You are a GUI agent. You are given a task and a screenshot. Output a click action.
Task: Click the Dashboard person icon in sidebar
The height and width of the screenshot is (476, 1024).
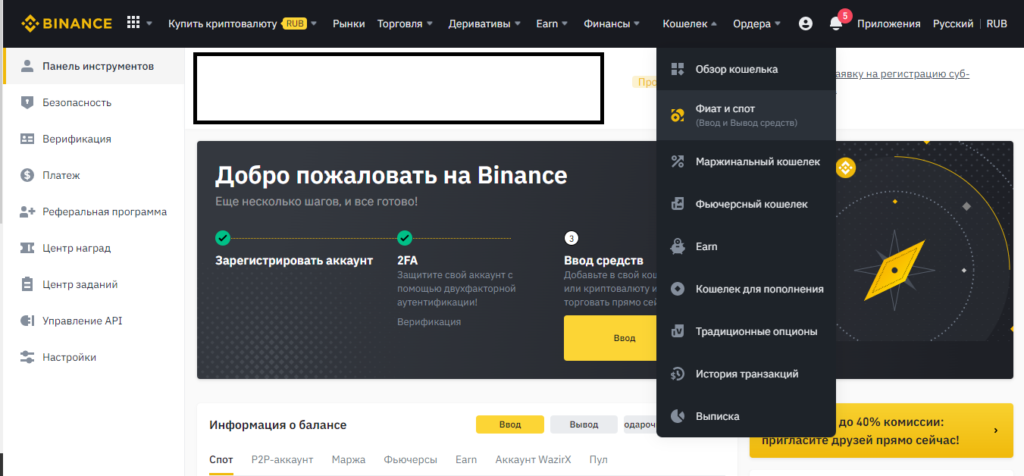27,66
